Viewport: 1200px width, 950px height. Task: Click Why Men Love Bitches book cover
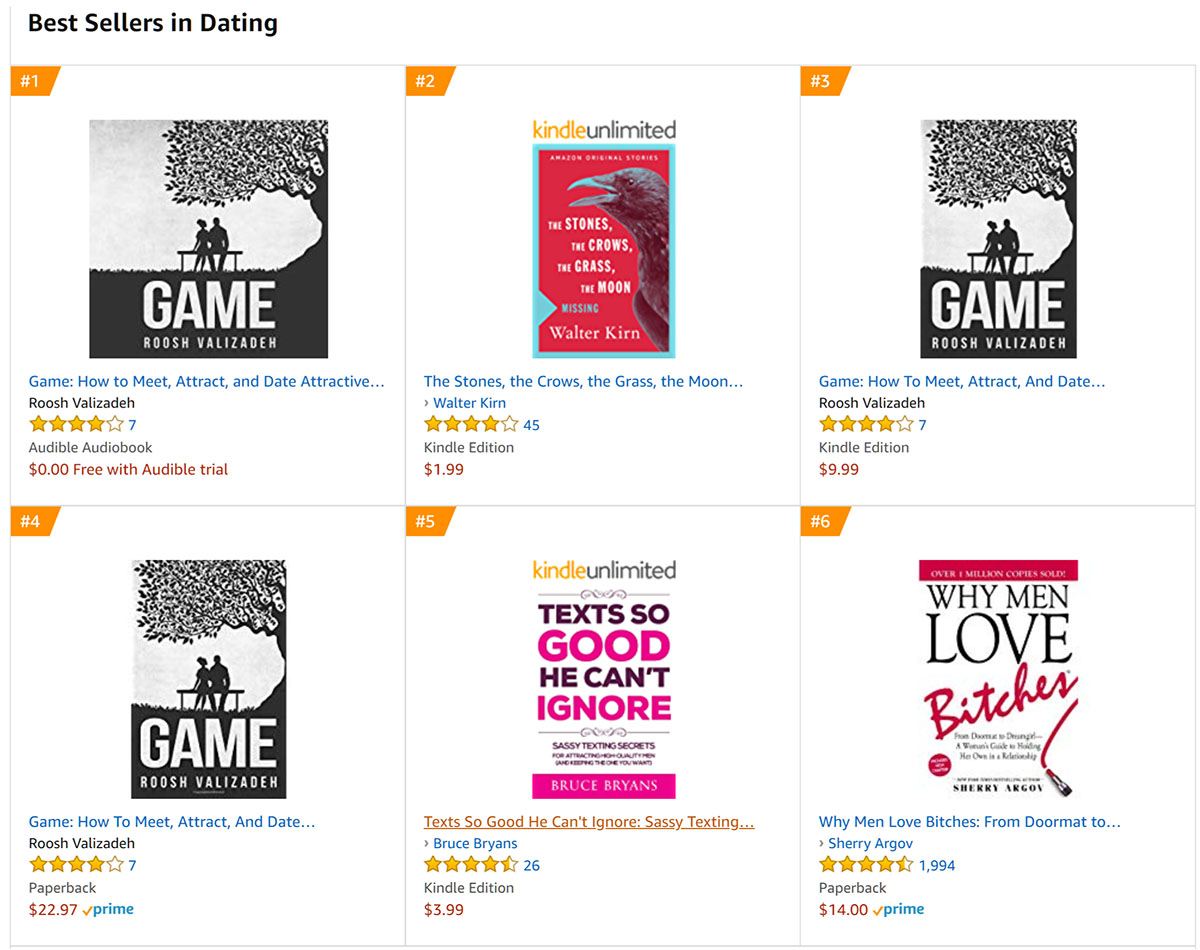998,679
